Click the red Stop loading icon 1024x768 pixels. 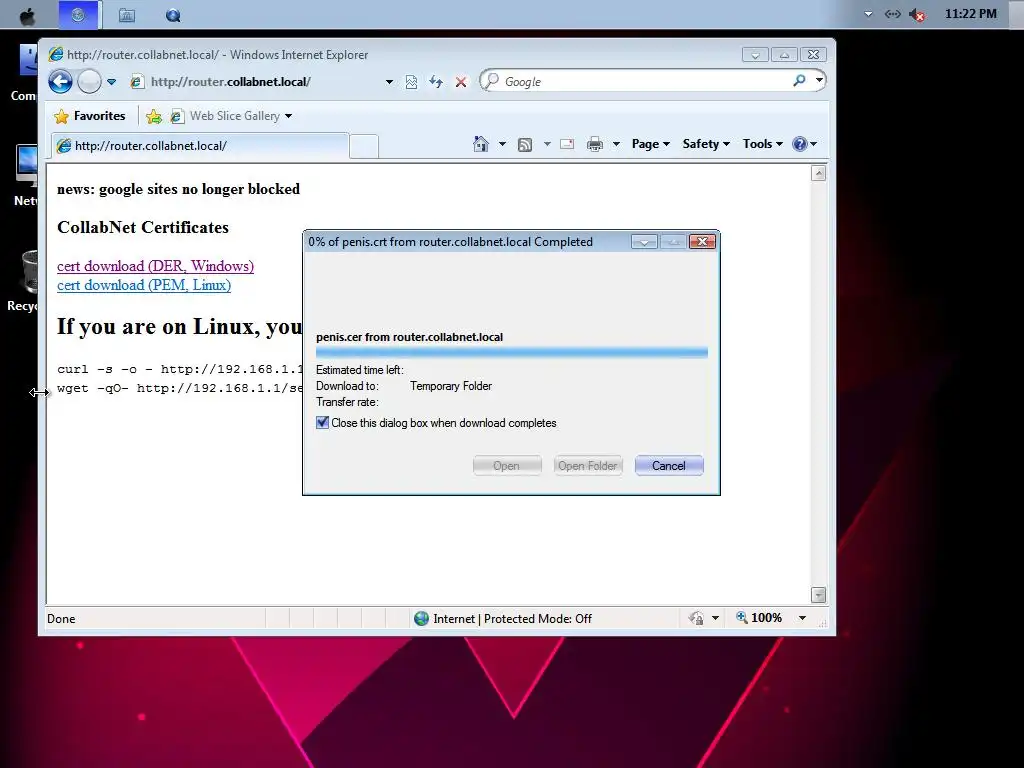coord(461,82)
